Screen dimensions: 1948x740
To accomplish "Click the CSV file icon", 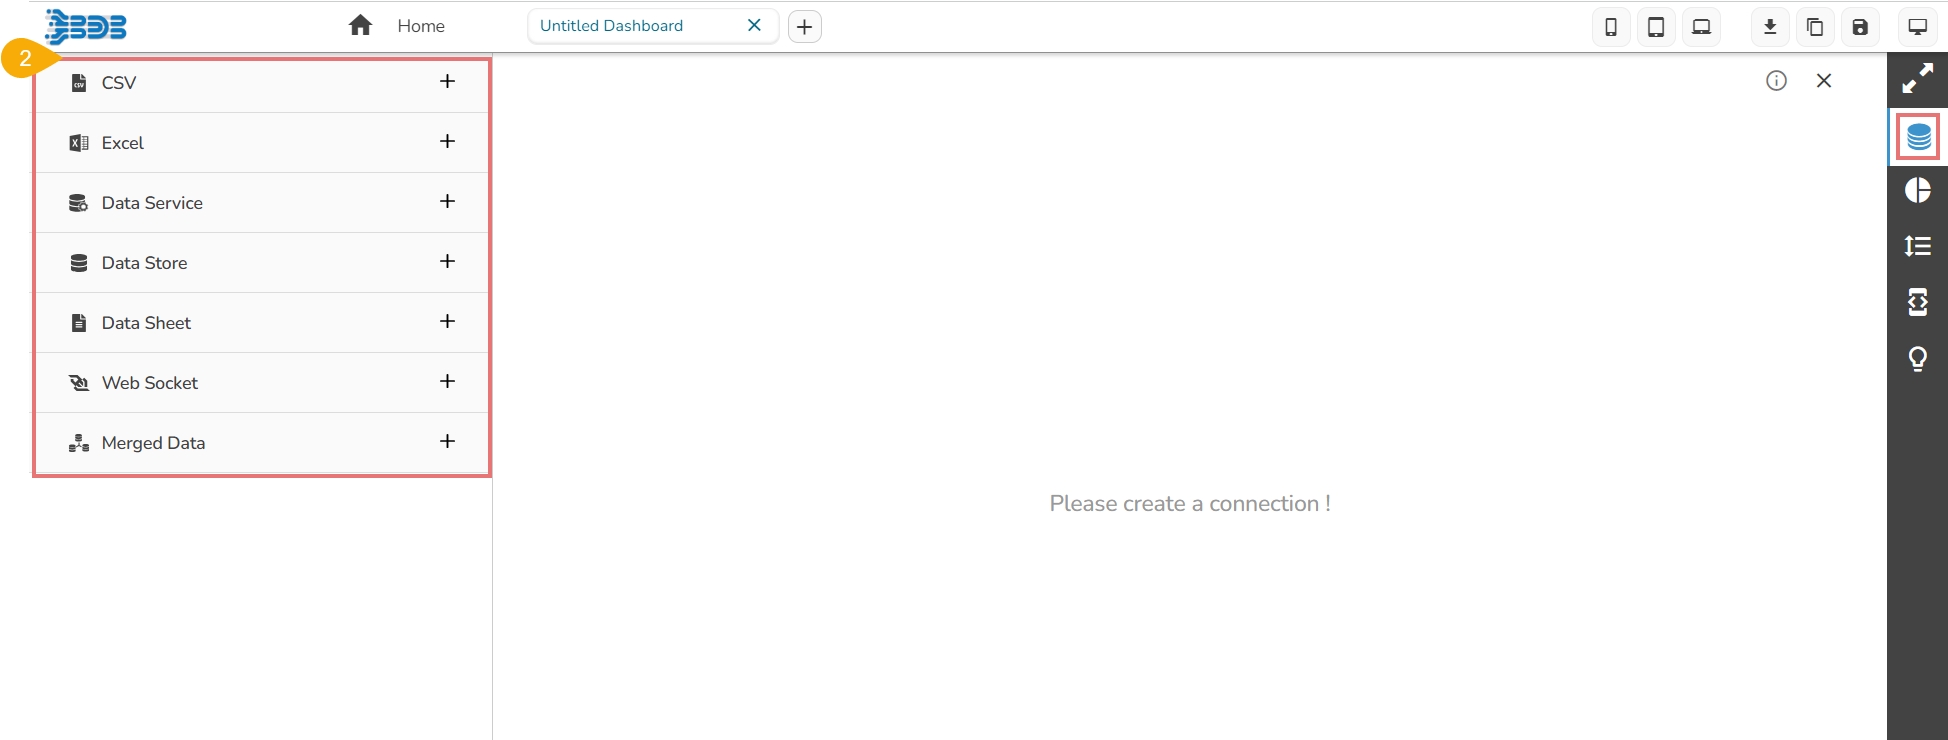I will tap(79, 83).
